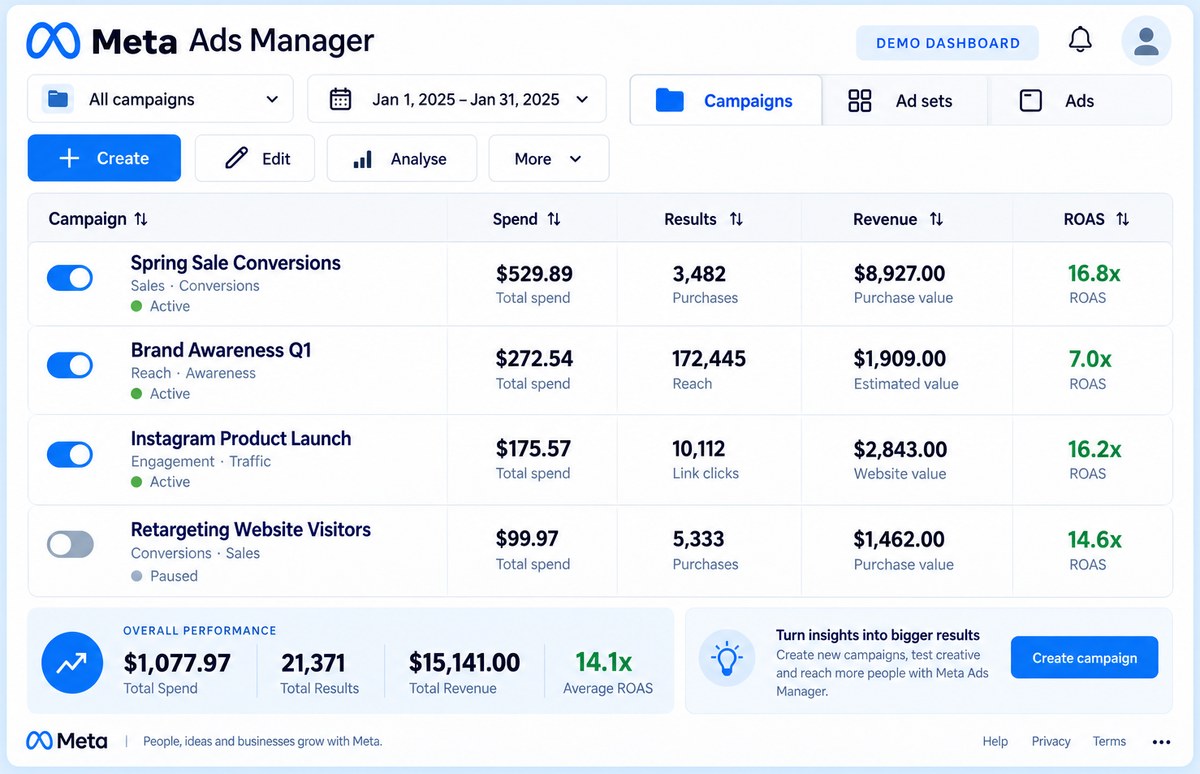Click the $1,077.97 Total Spend summary

(177, 662)
